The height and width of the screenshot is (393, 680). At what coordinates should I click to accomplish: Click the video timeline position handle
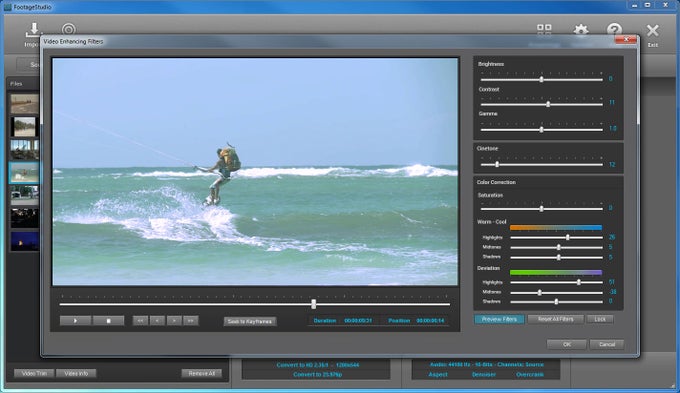point(314,304)
